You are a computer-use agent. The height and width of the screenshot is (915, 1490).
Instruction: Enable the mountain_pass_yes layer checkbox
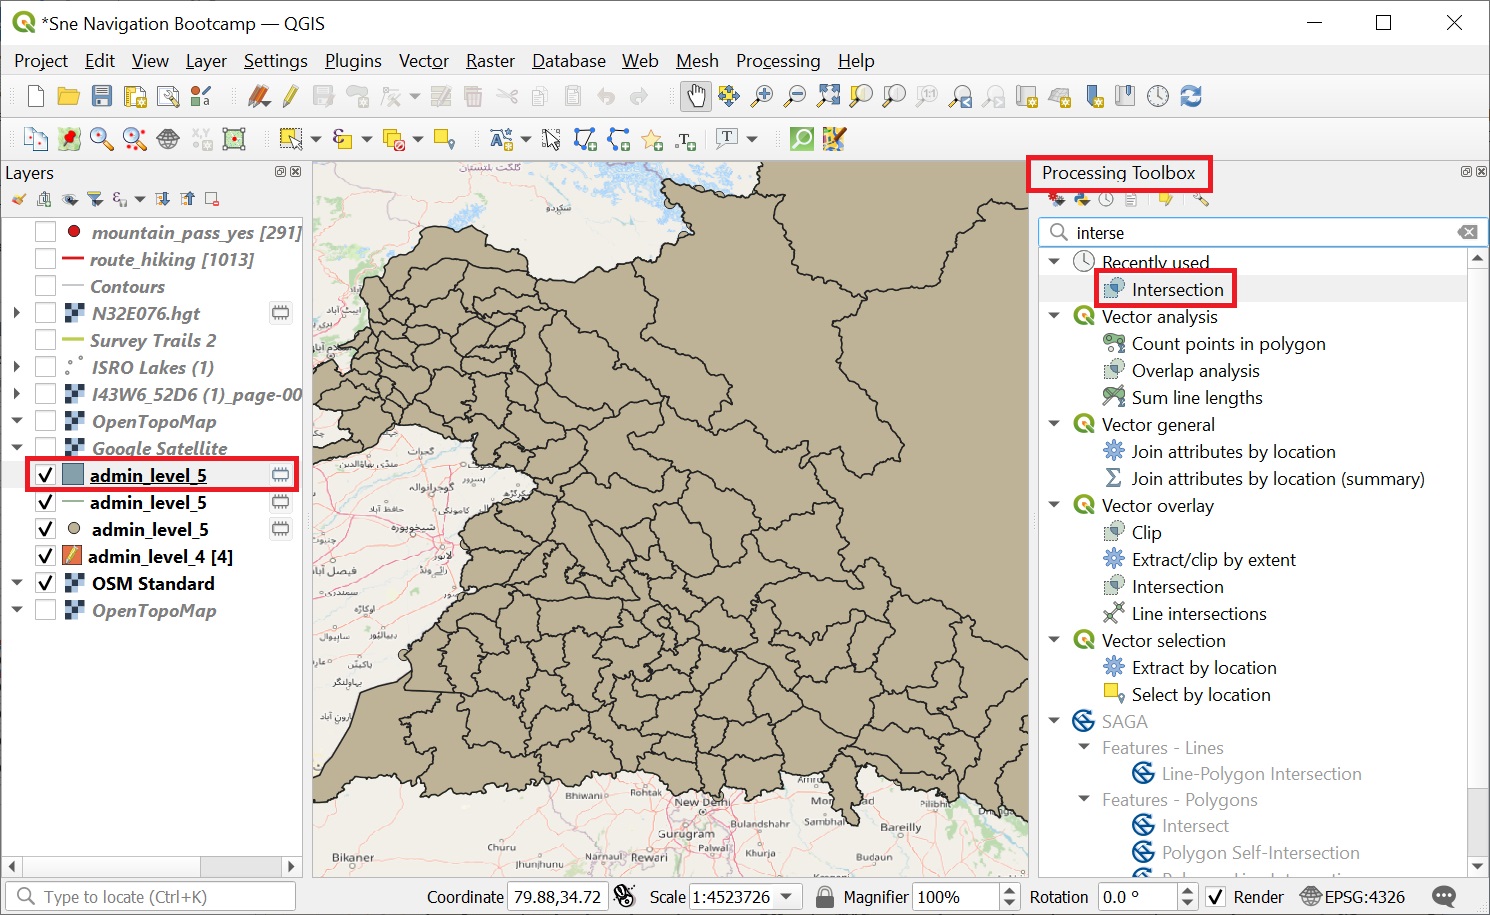[x=45, y=232]
